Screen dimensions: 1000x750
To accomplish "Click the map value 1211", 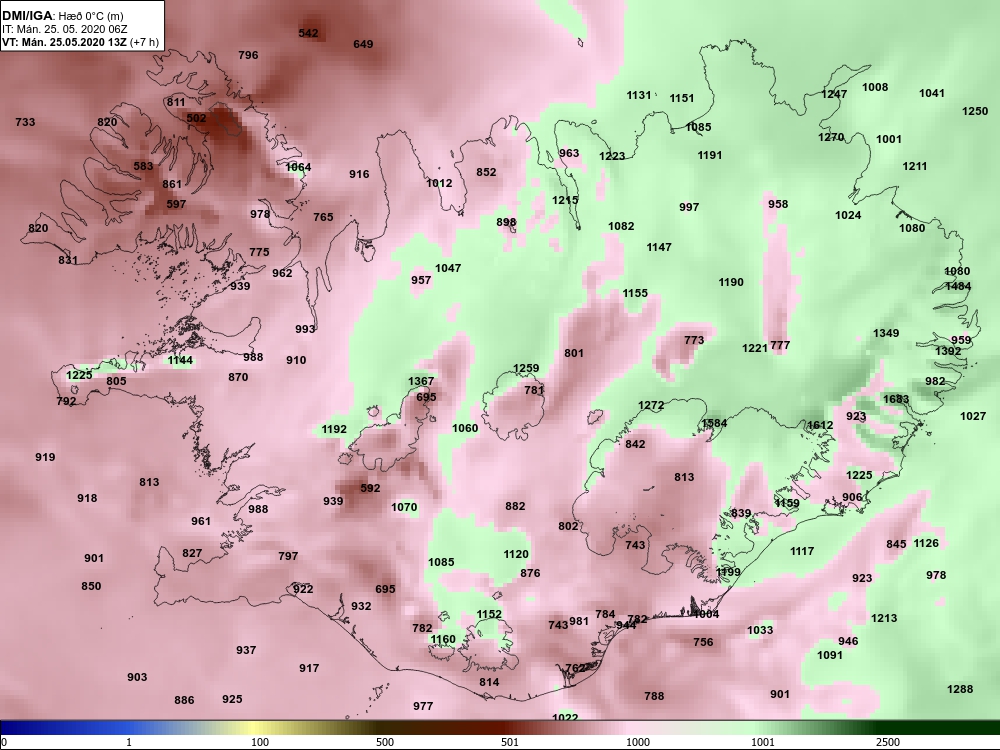I will pyautogui.click(x=915, y=166).
